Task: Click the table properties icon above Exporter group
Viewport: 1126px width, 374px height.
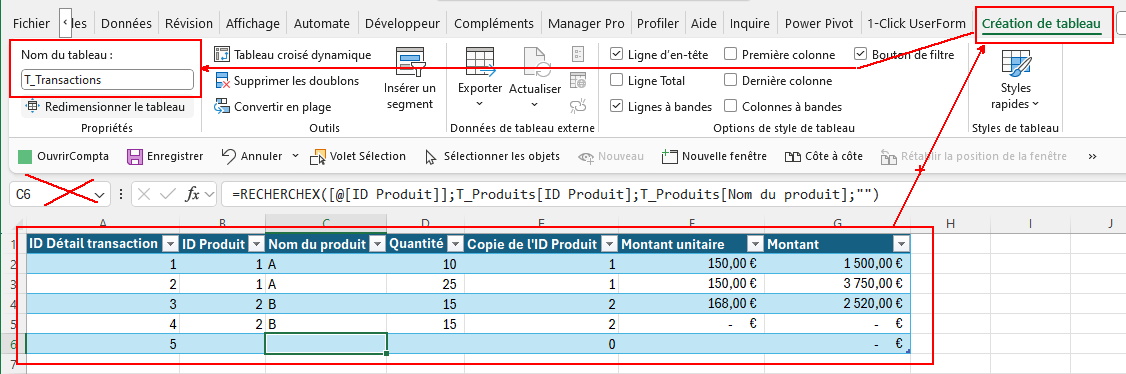Action: (577, 55)
